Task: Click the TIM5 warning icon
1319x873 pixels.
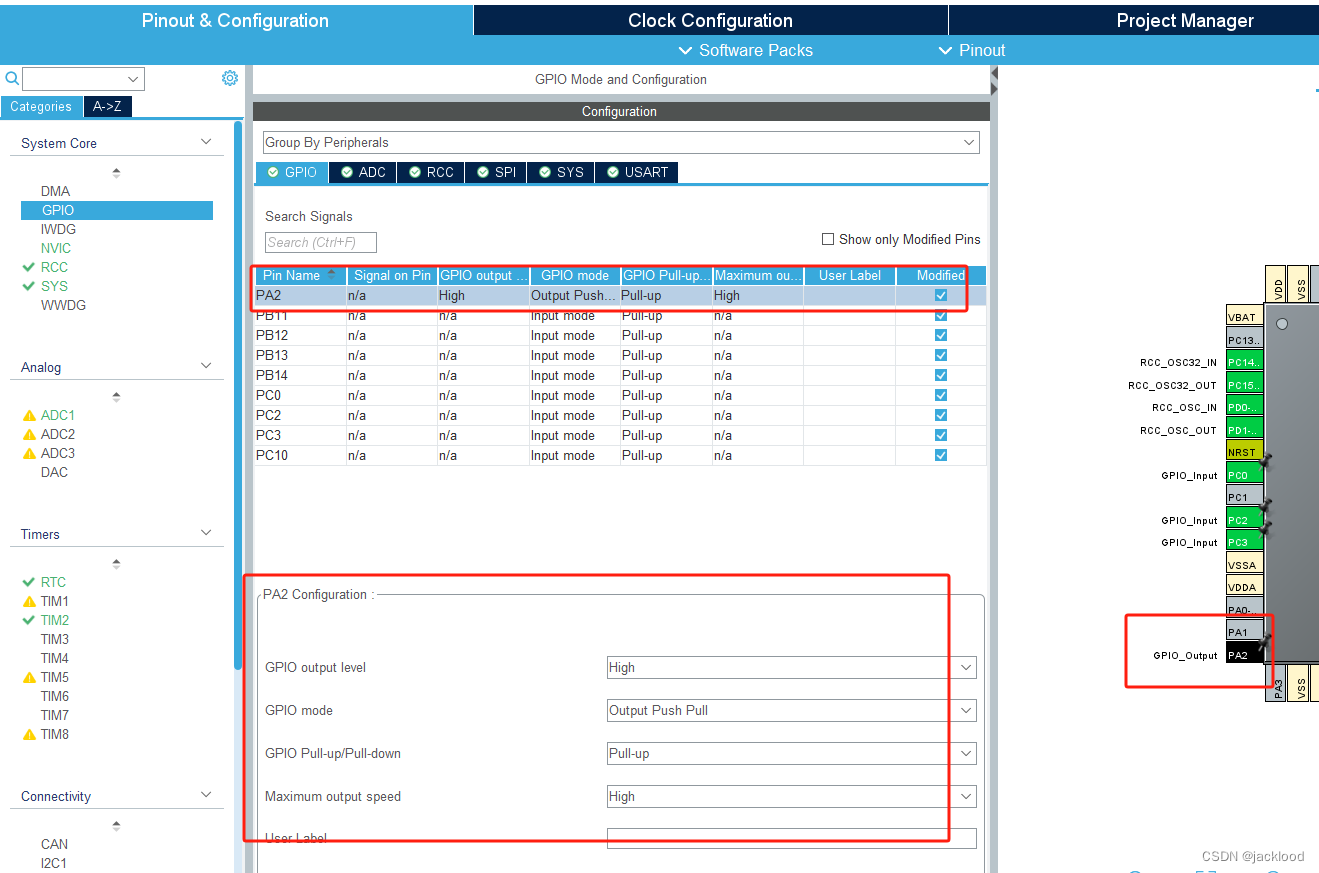Action: [29, 677]
